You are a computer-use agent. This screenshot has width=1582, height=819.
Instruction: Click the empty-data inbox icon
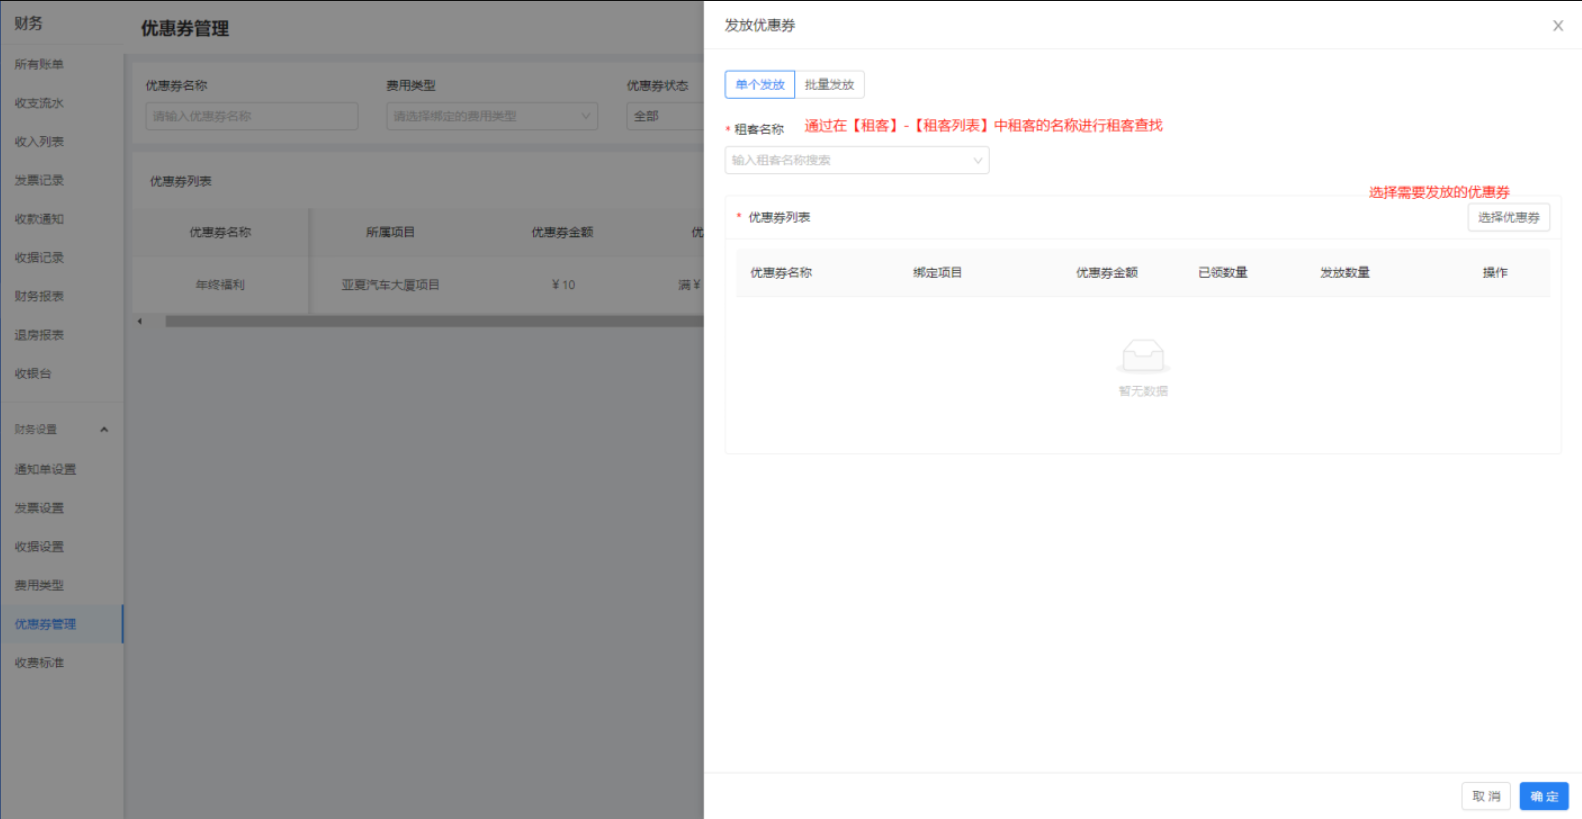[x=1142, y=356]
